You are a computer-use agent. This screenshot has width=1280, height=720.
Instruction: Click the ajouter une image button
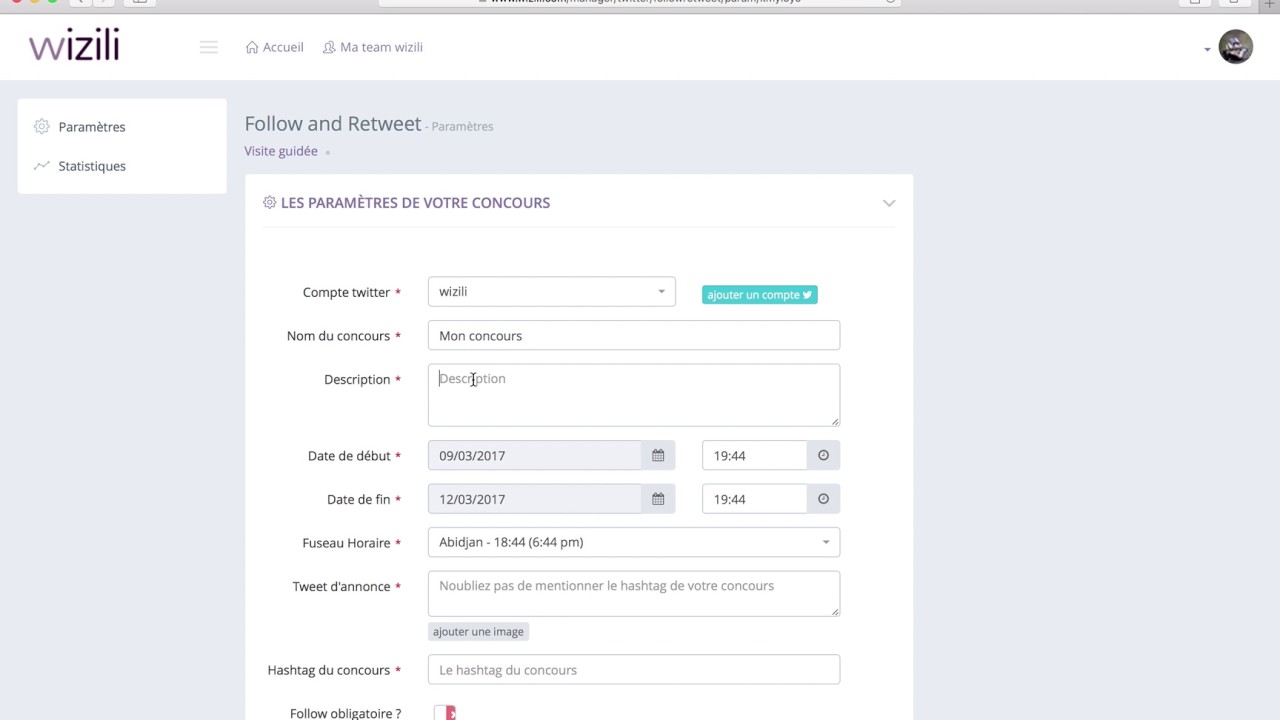click(x=478, y=632)
